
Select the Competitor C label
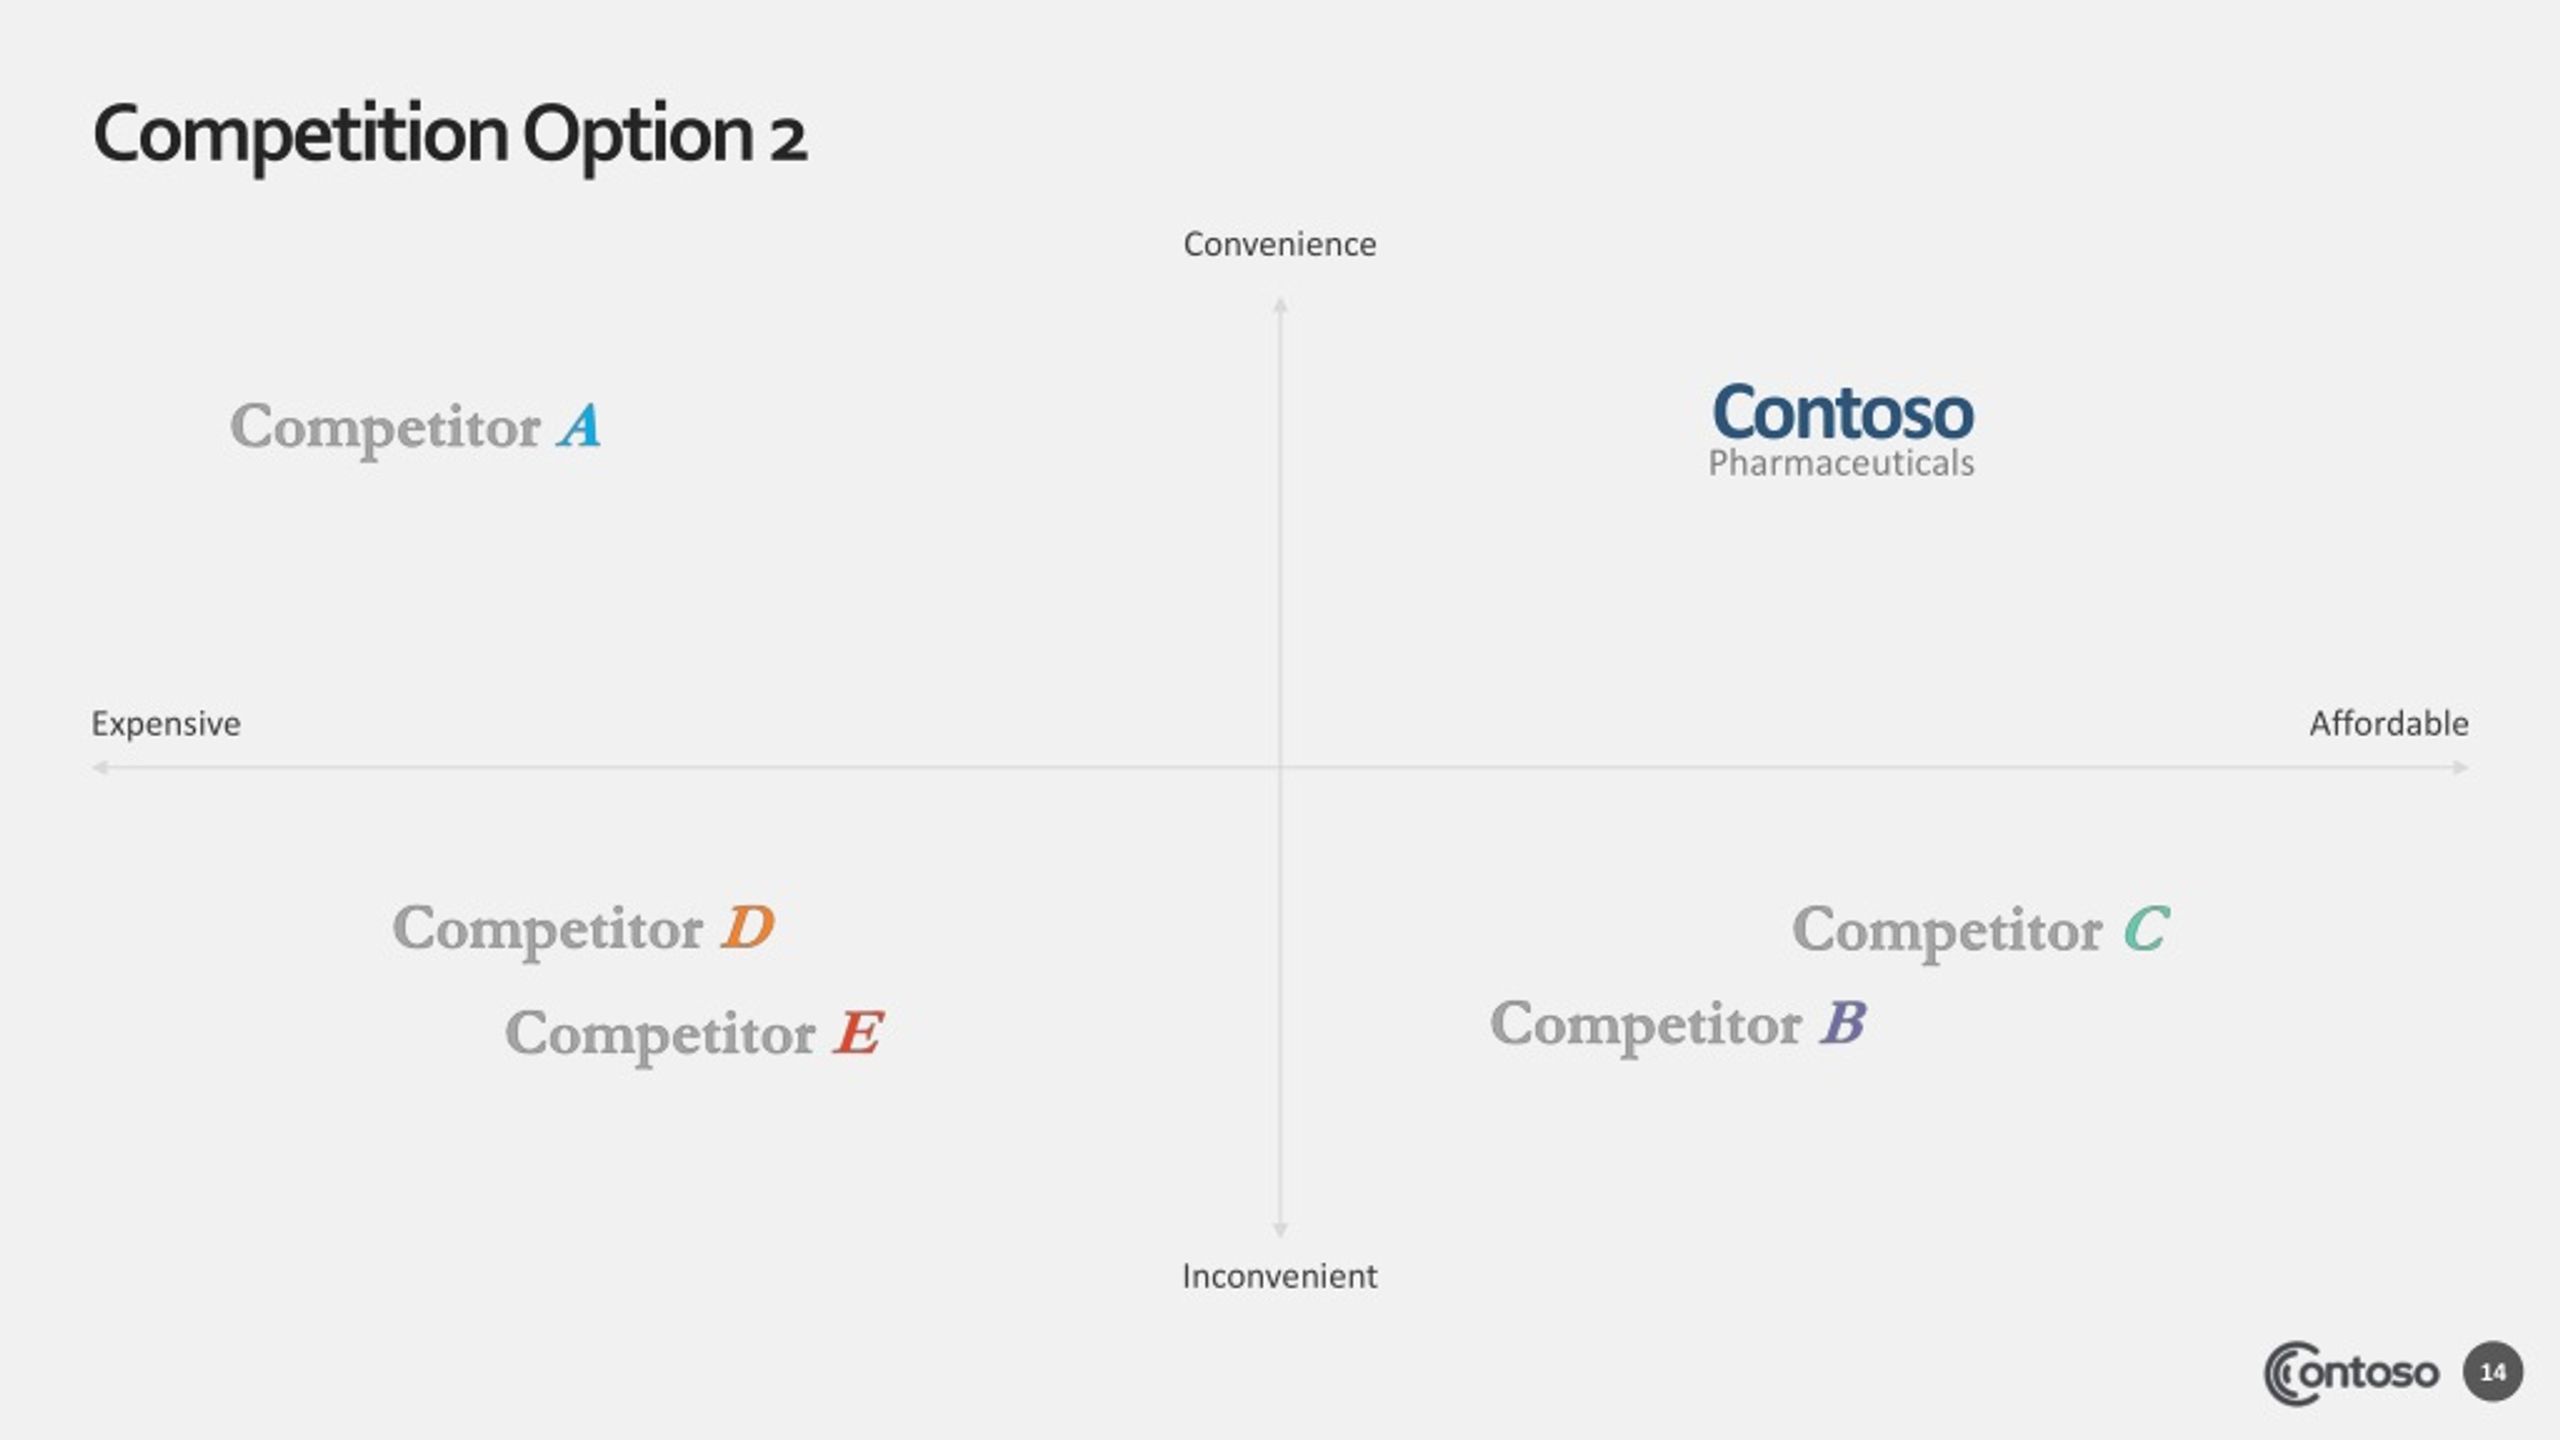pos(1981,931)
